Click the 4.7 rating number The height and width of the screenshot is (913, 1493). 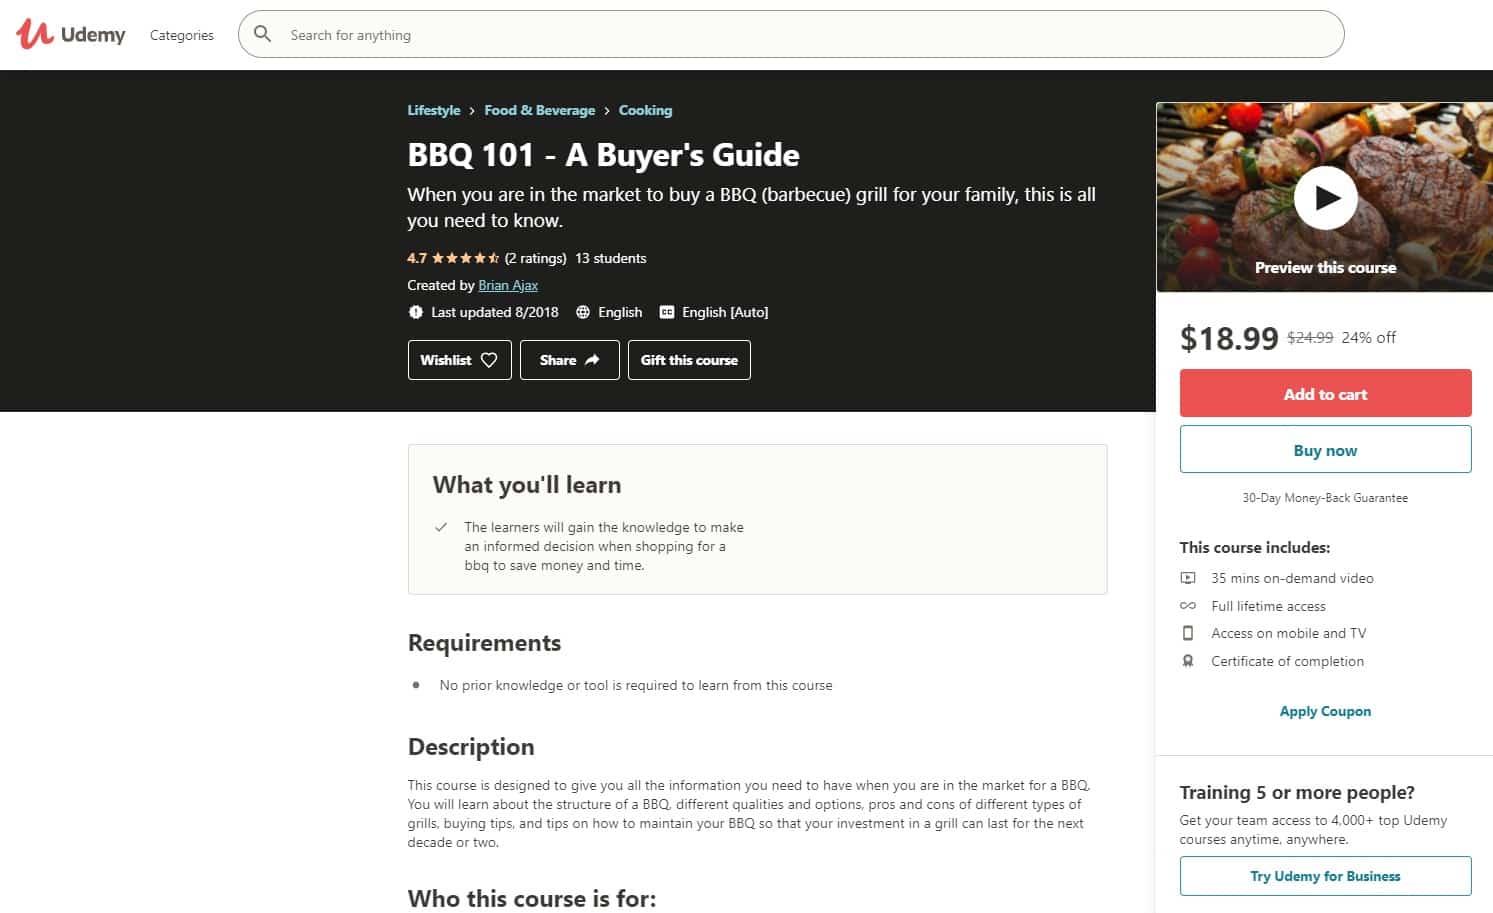(417, 258)
